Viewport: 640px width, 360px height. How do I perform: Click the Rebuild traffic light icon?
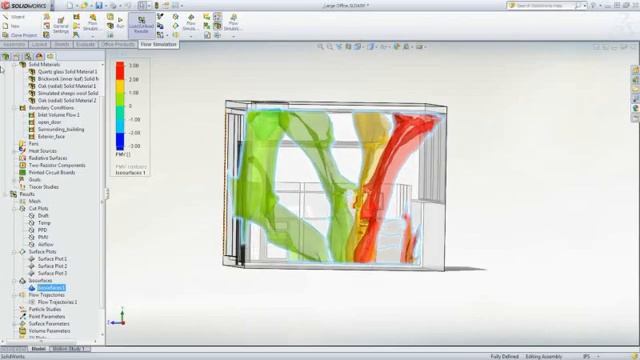click(x=156, y=6)
